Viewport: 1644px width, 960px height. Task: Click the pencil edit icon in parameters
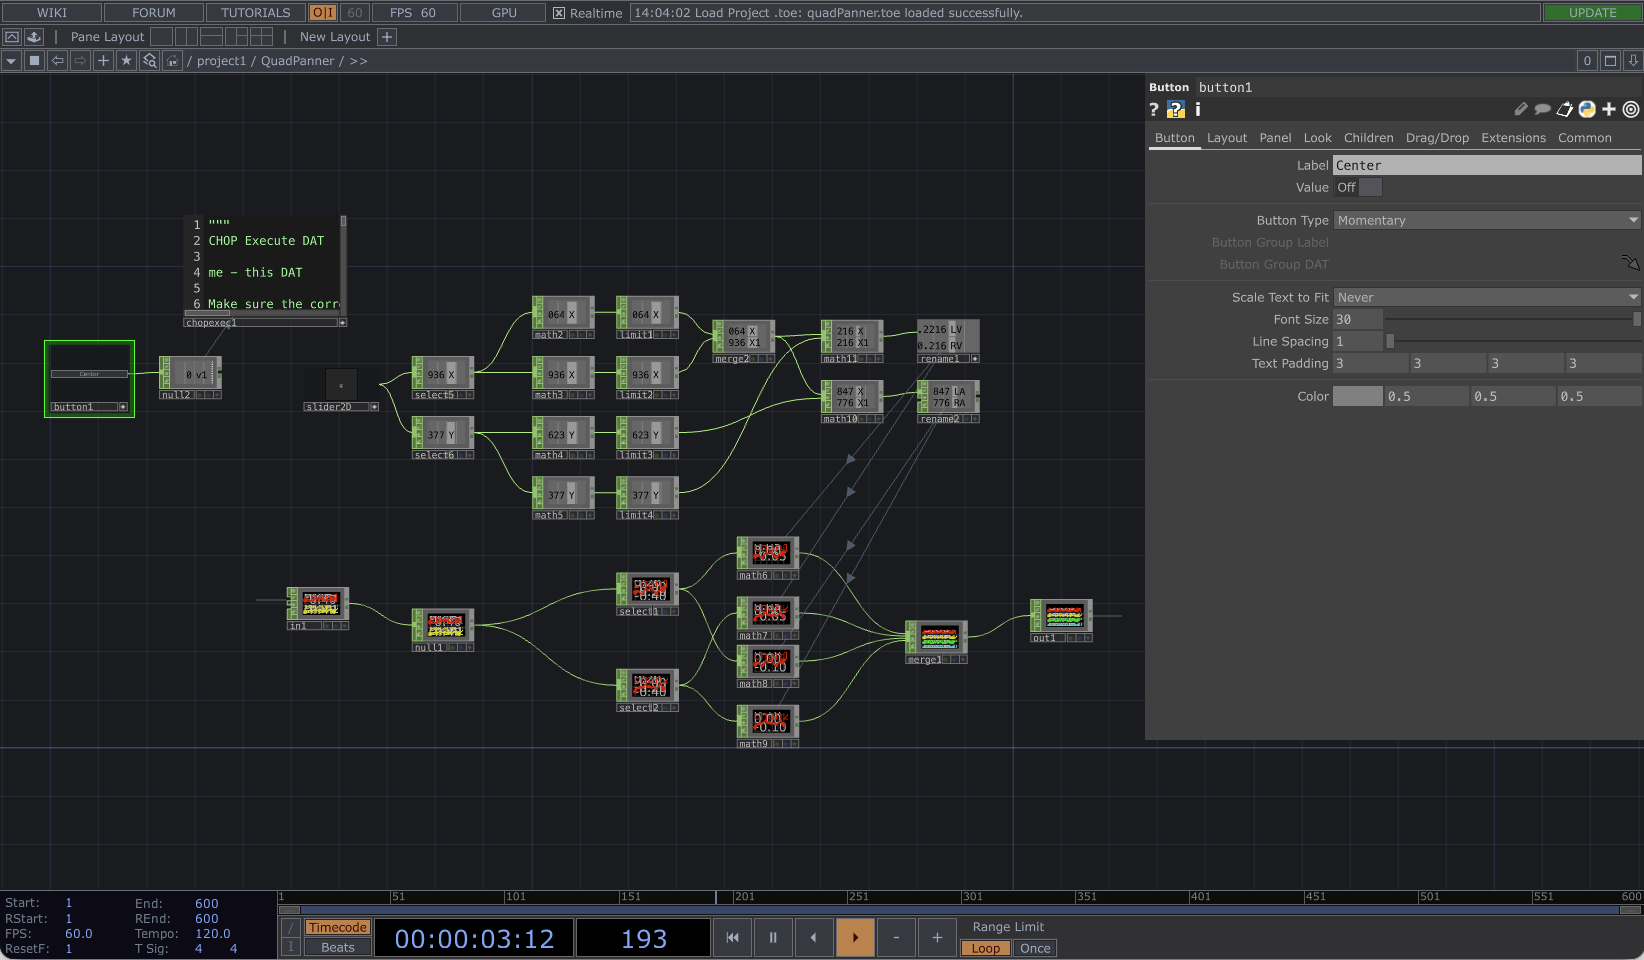click(1521, 110)
